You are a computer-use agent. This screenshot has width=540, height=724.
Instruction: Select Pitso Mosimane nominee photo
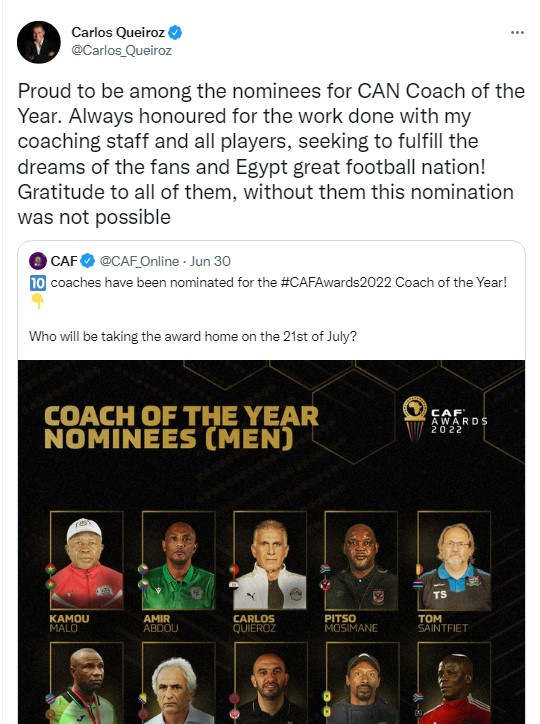pos(361,560)
